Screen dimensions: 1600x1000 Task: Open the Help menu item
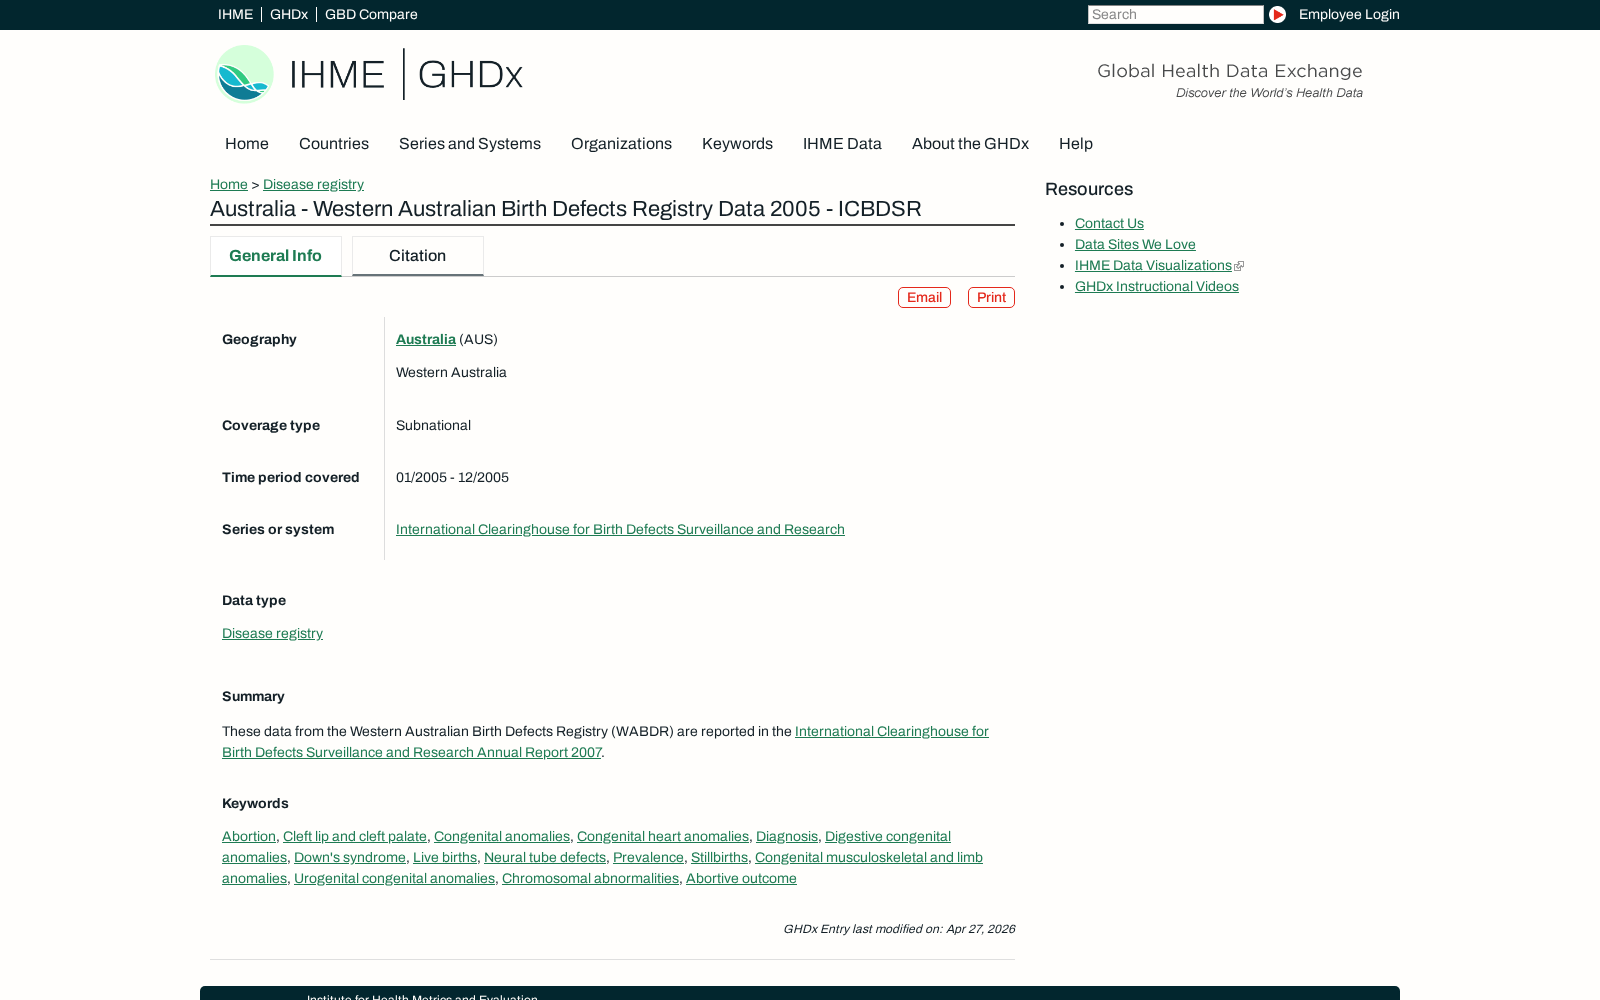[x=1076, y=144]
